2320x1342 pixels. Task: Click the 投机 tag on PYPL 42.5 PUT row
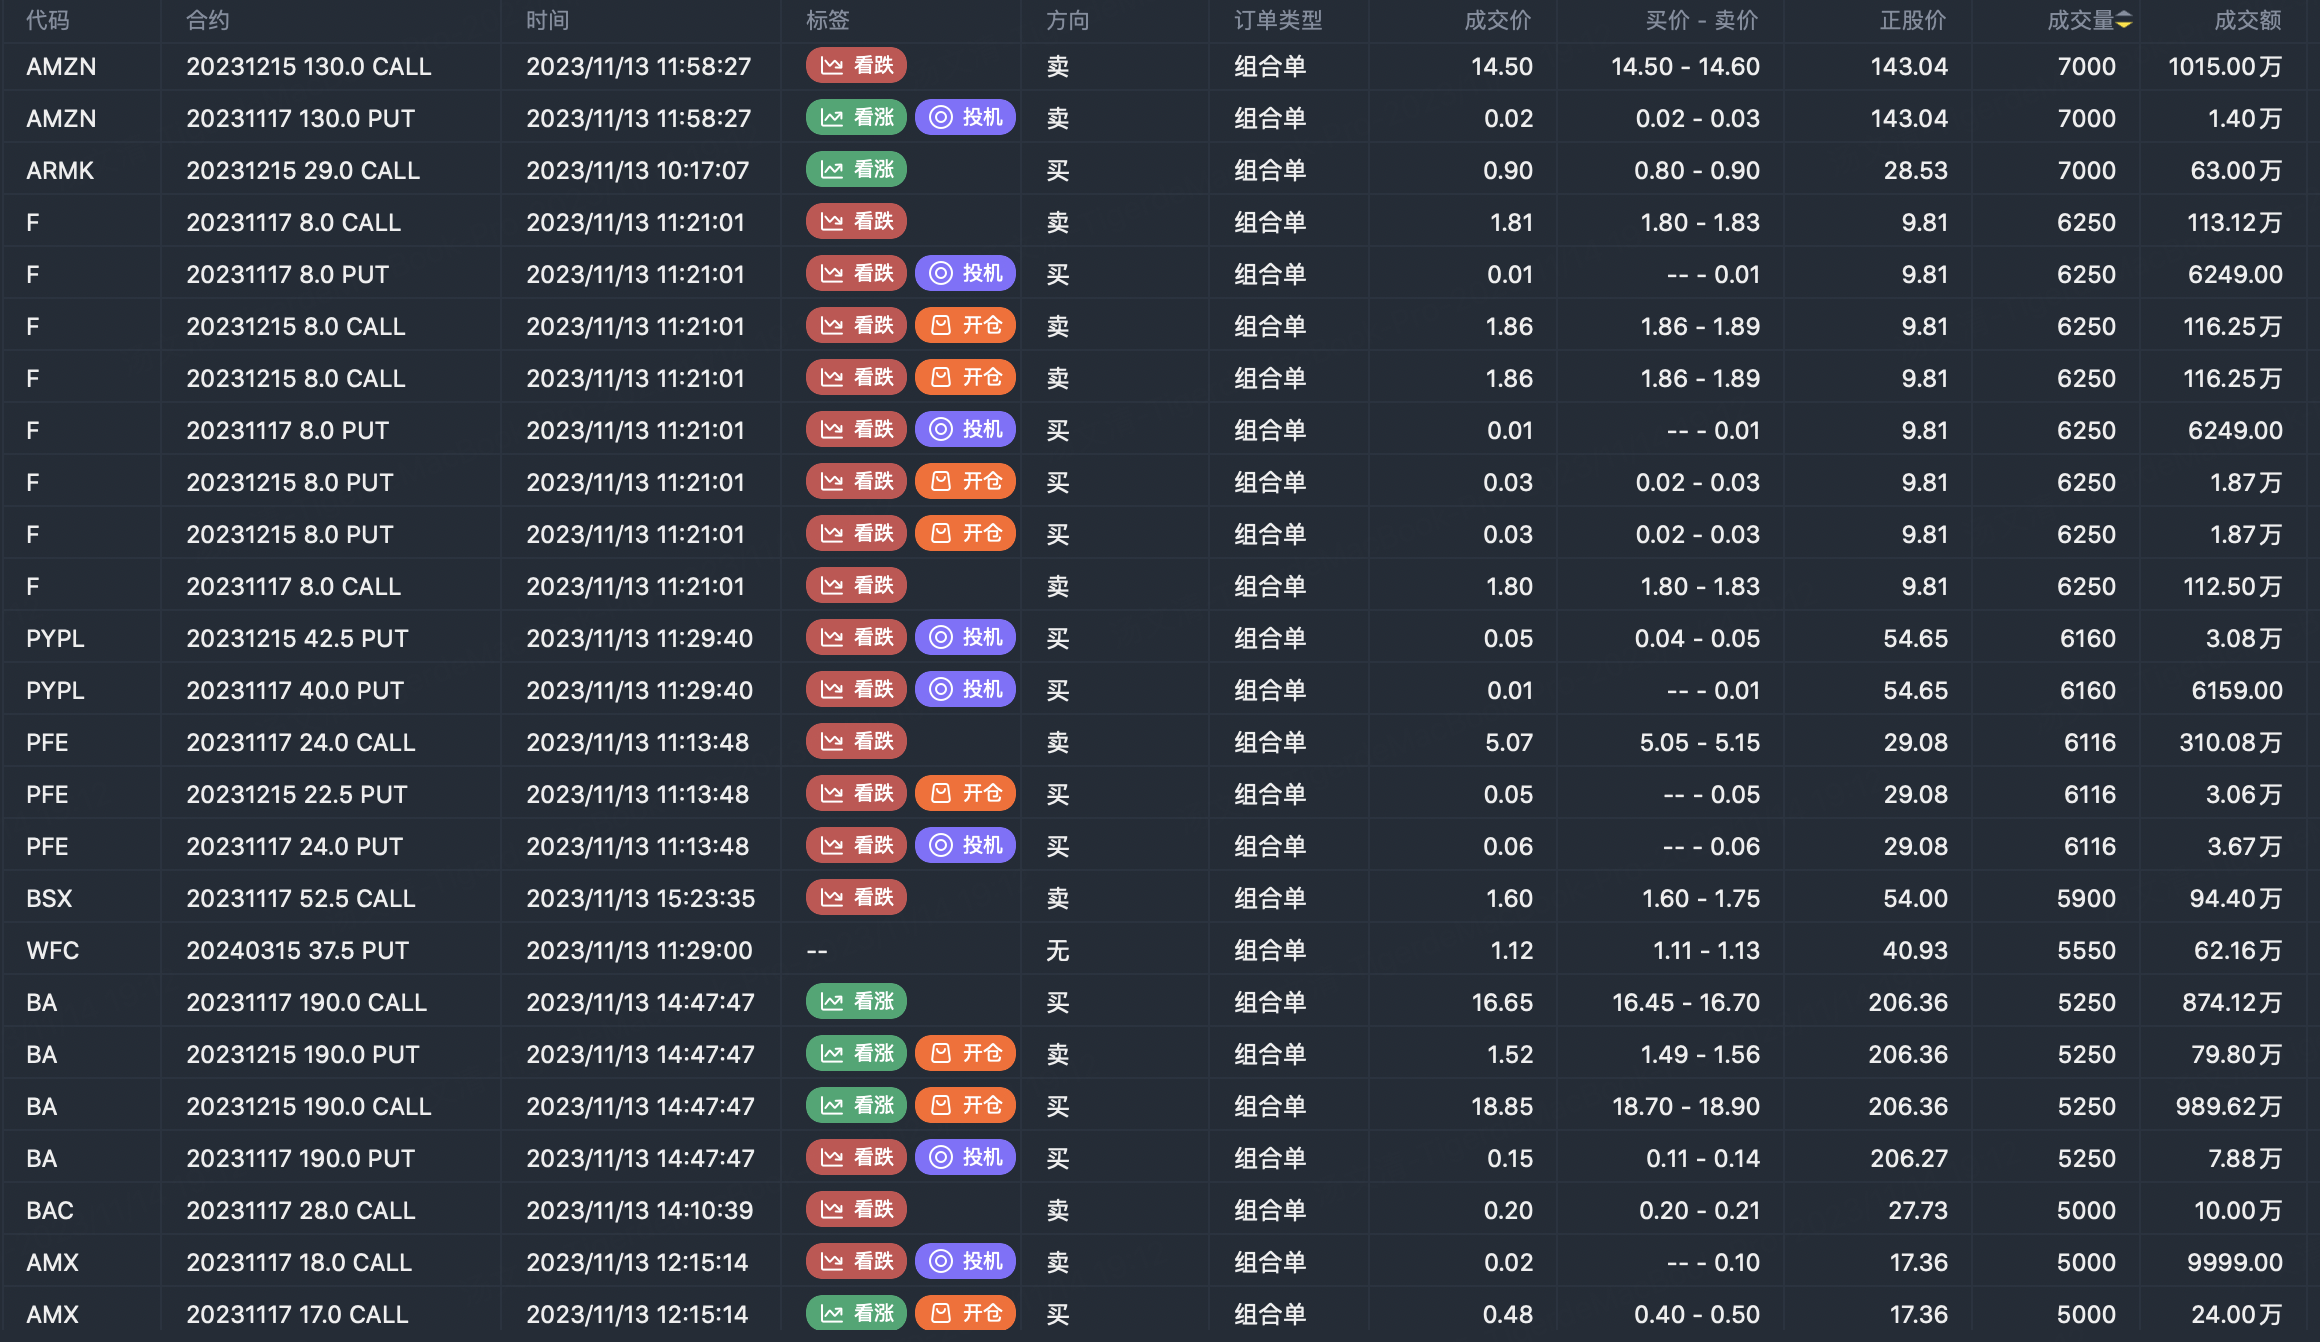tap(965, 638)
